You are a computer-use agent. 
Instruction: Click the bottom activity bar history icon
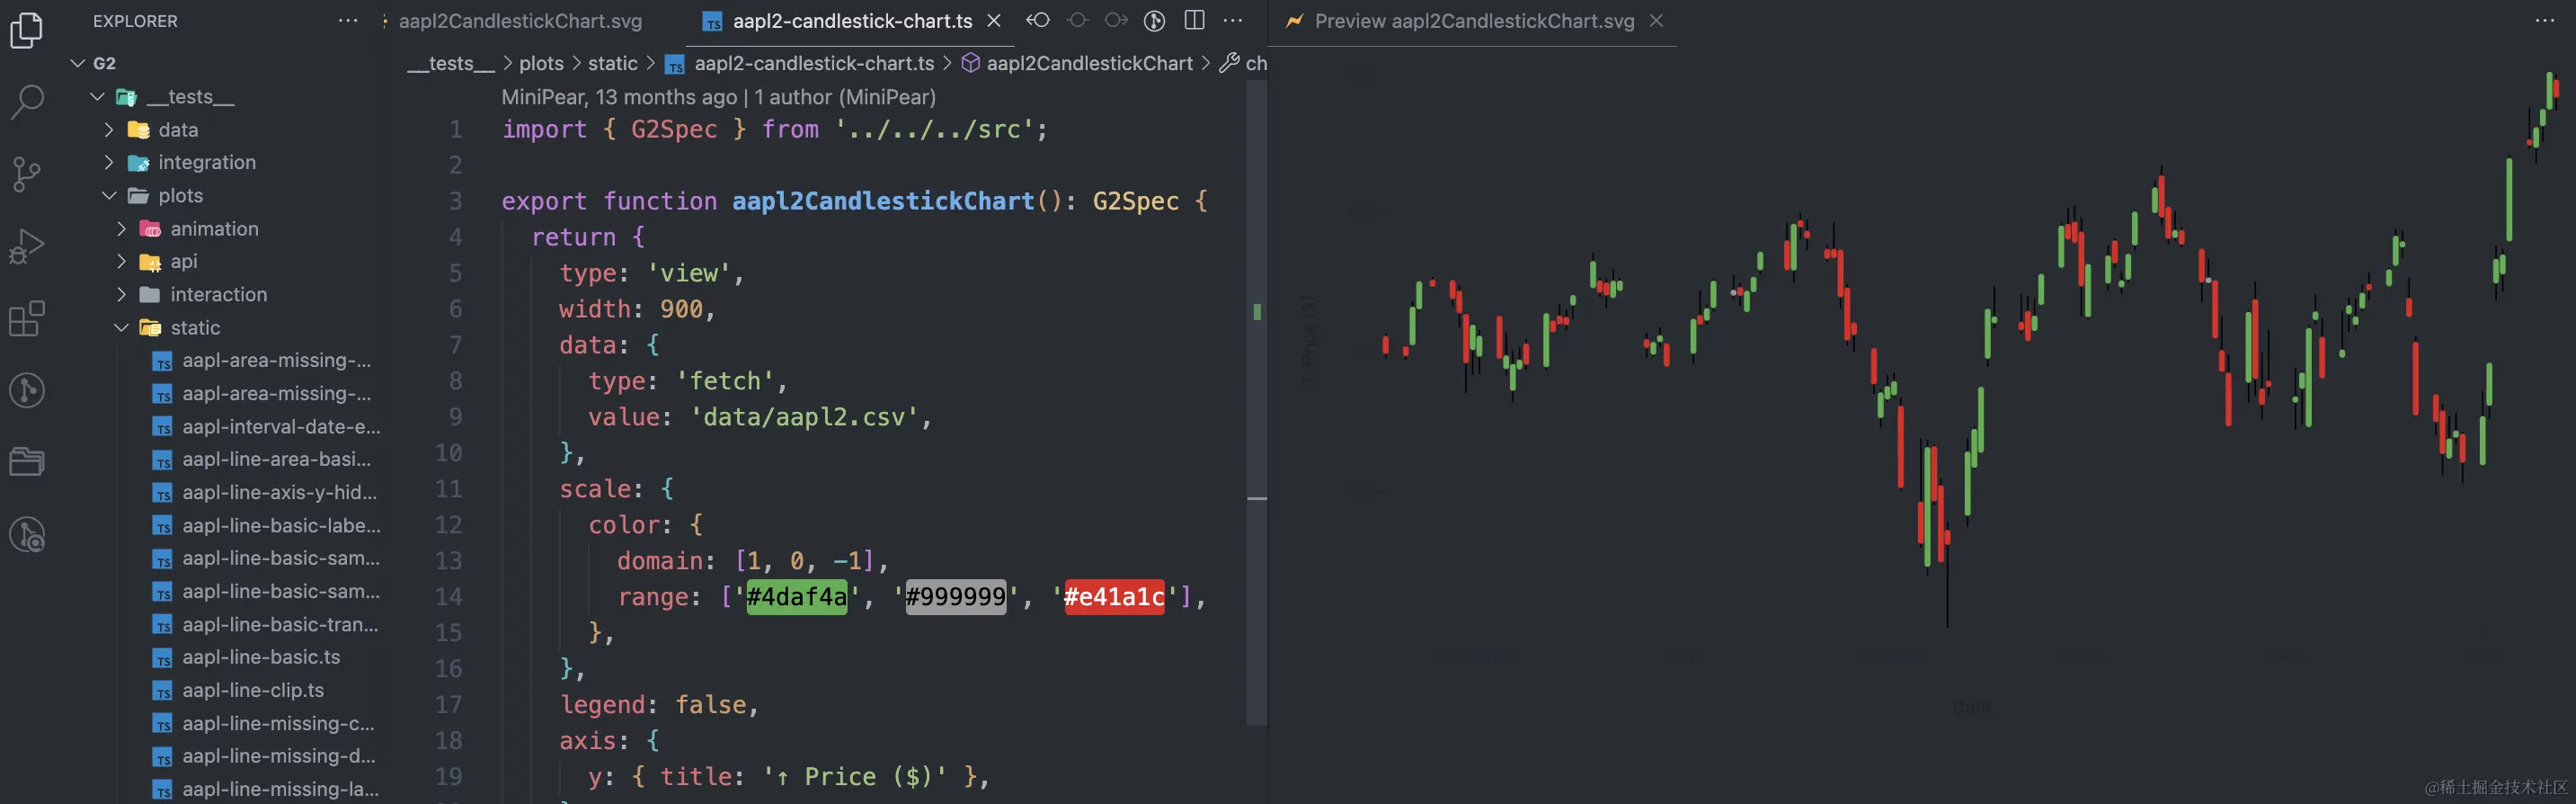tap(27, 535)
